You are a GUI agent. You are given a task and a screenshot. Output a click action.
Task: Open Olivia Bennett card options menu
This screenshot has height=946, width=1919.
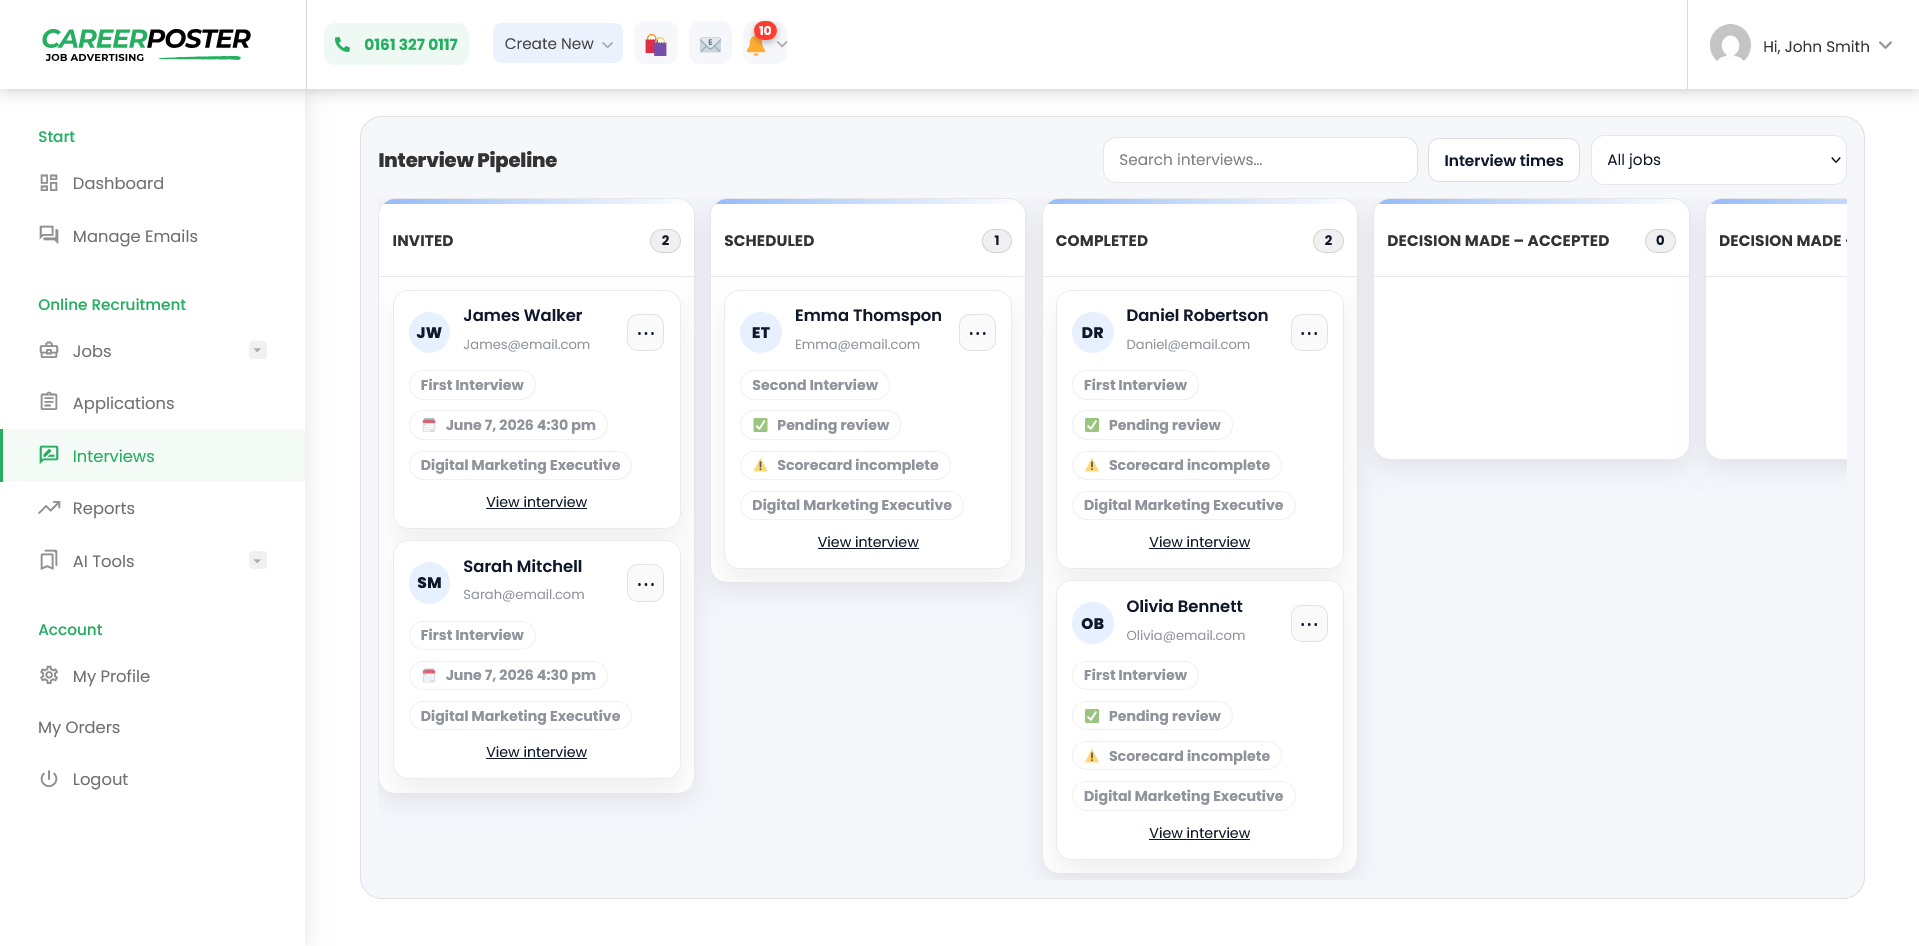tap(1309, 624)
